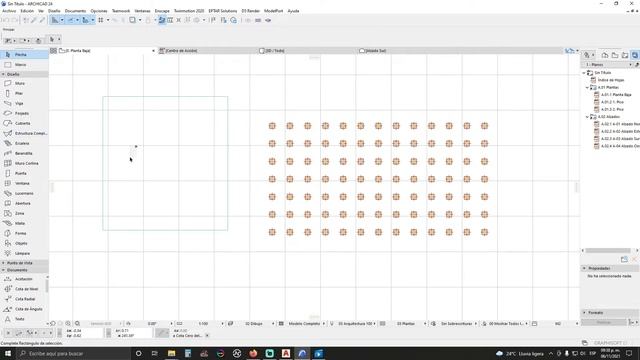Open the Teamwork menu

[x=121, y=11]
